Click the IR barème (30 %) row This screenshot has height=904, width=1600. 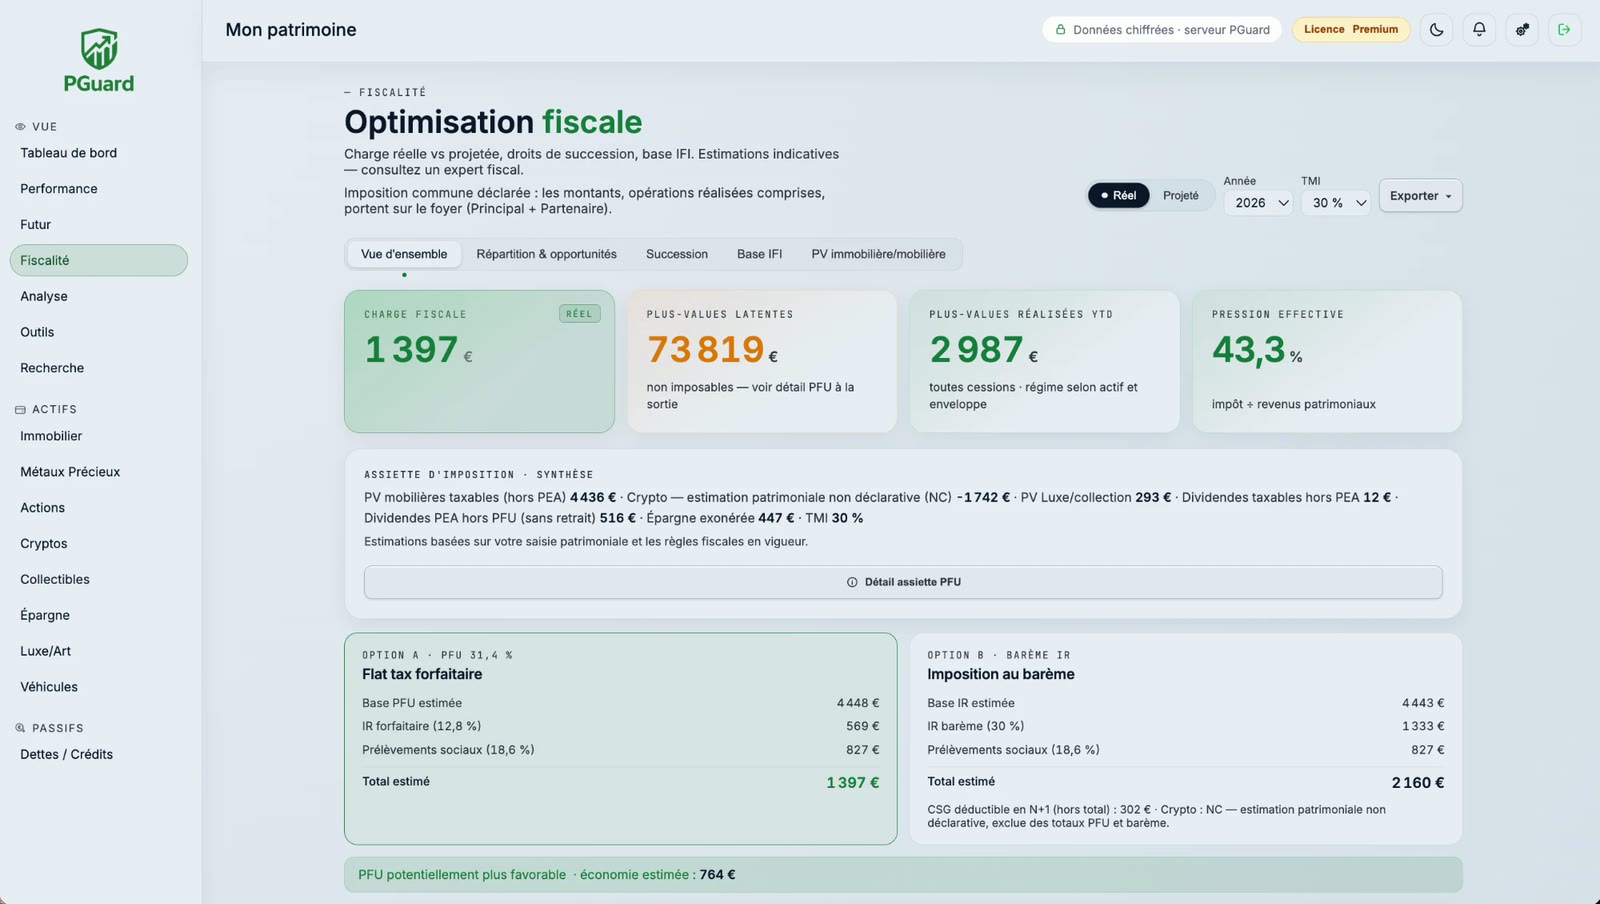(x=1185, y=726)
